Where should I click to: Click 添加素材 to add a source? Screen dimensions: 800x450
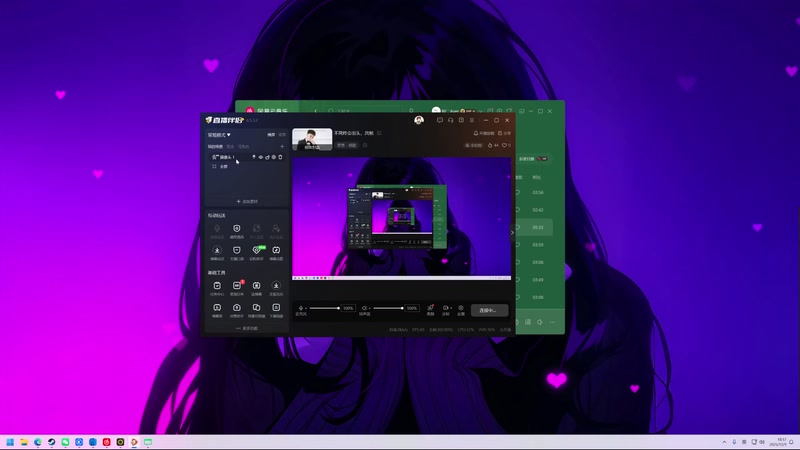[x=247, y=202]
